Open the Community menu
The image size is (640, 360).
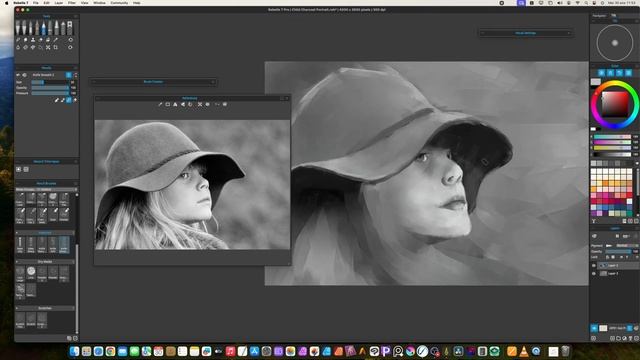(x=119, y=2)
